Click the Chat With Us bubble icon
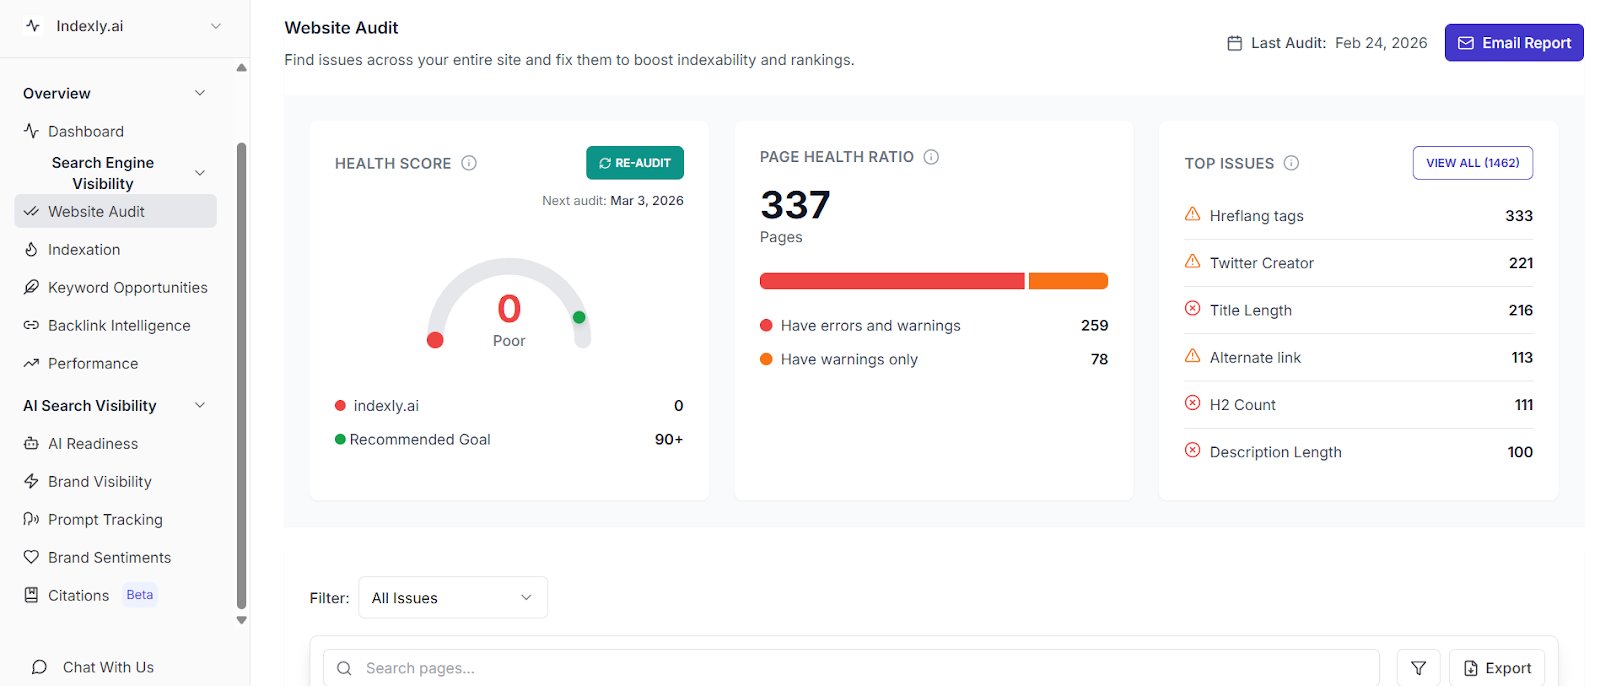 click(x=39, y=667)
